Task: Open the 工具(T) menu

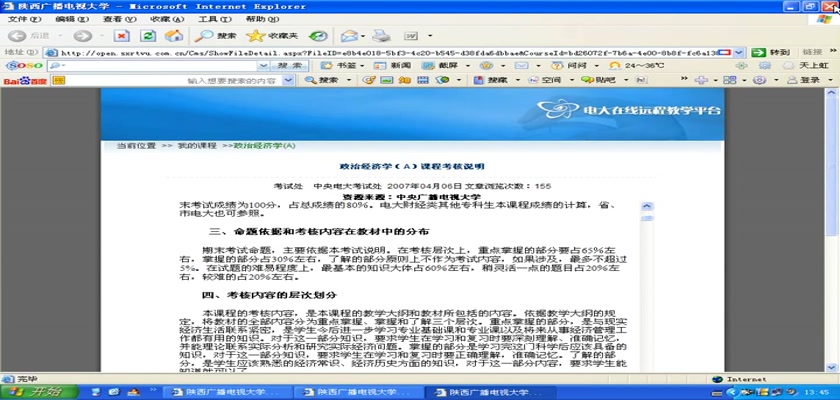Action: tap(215, 19)
